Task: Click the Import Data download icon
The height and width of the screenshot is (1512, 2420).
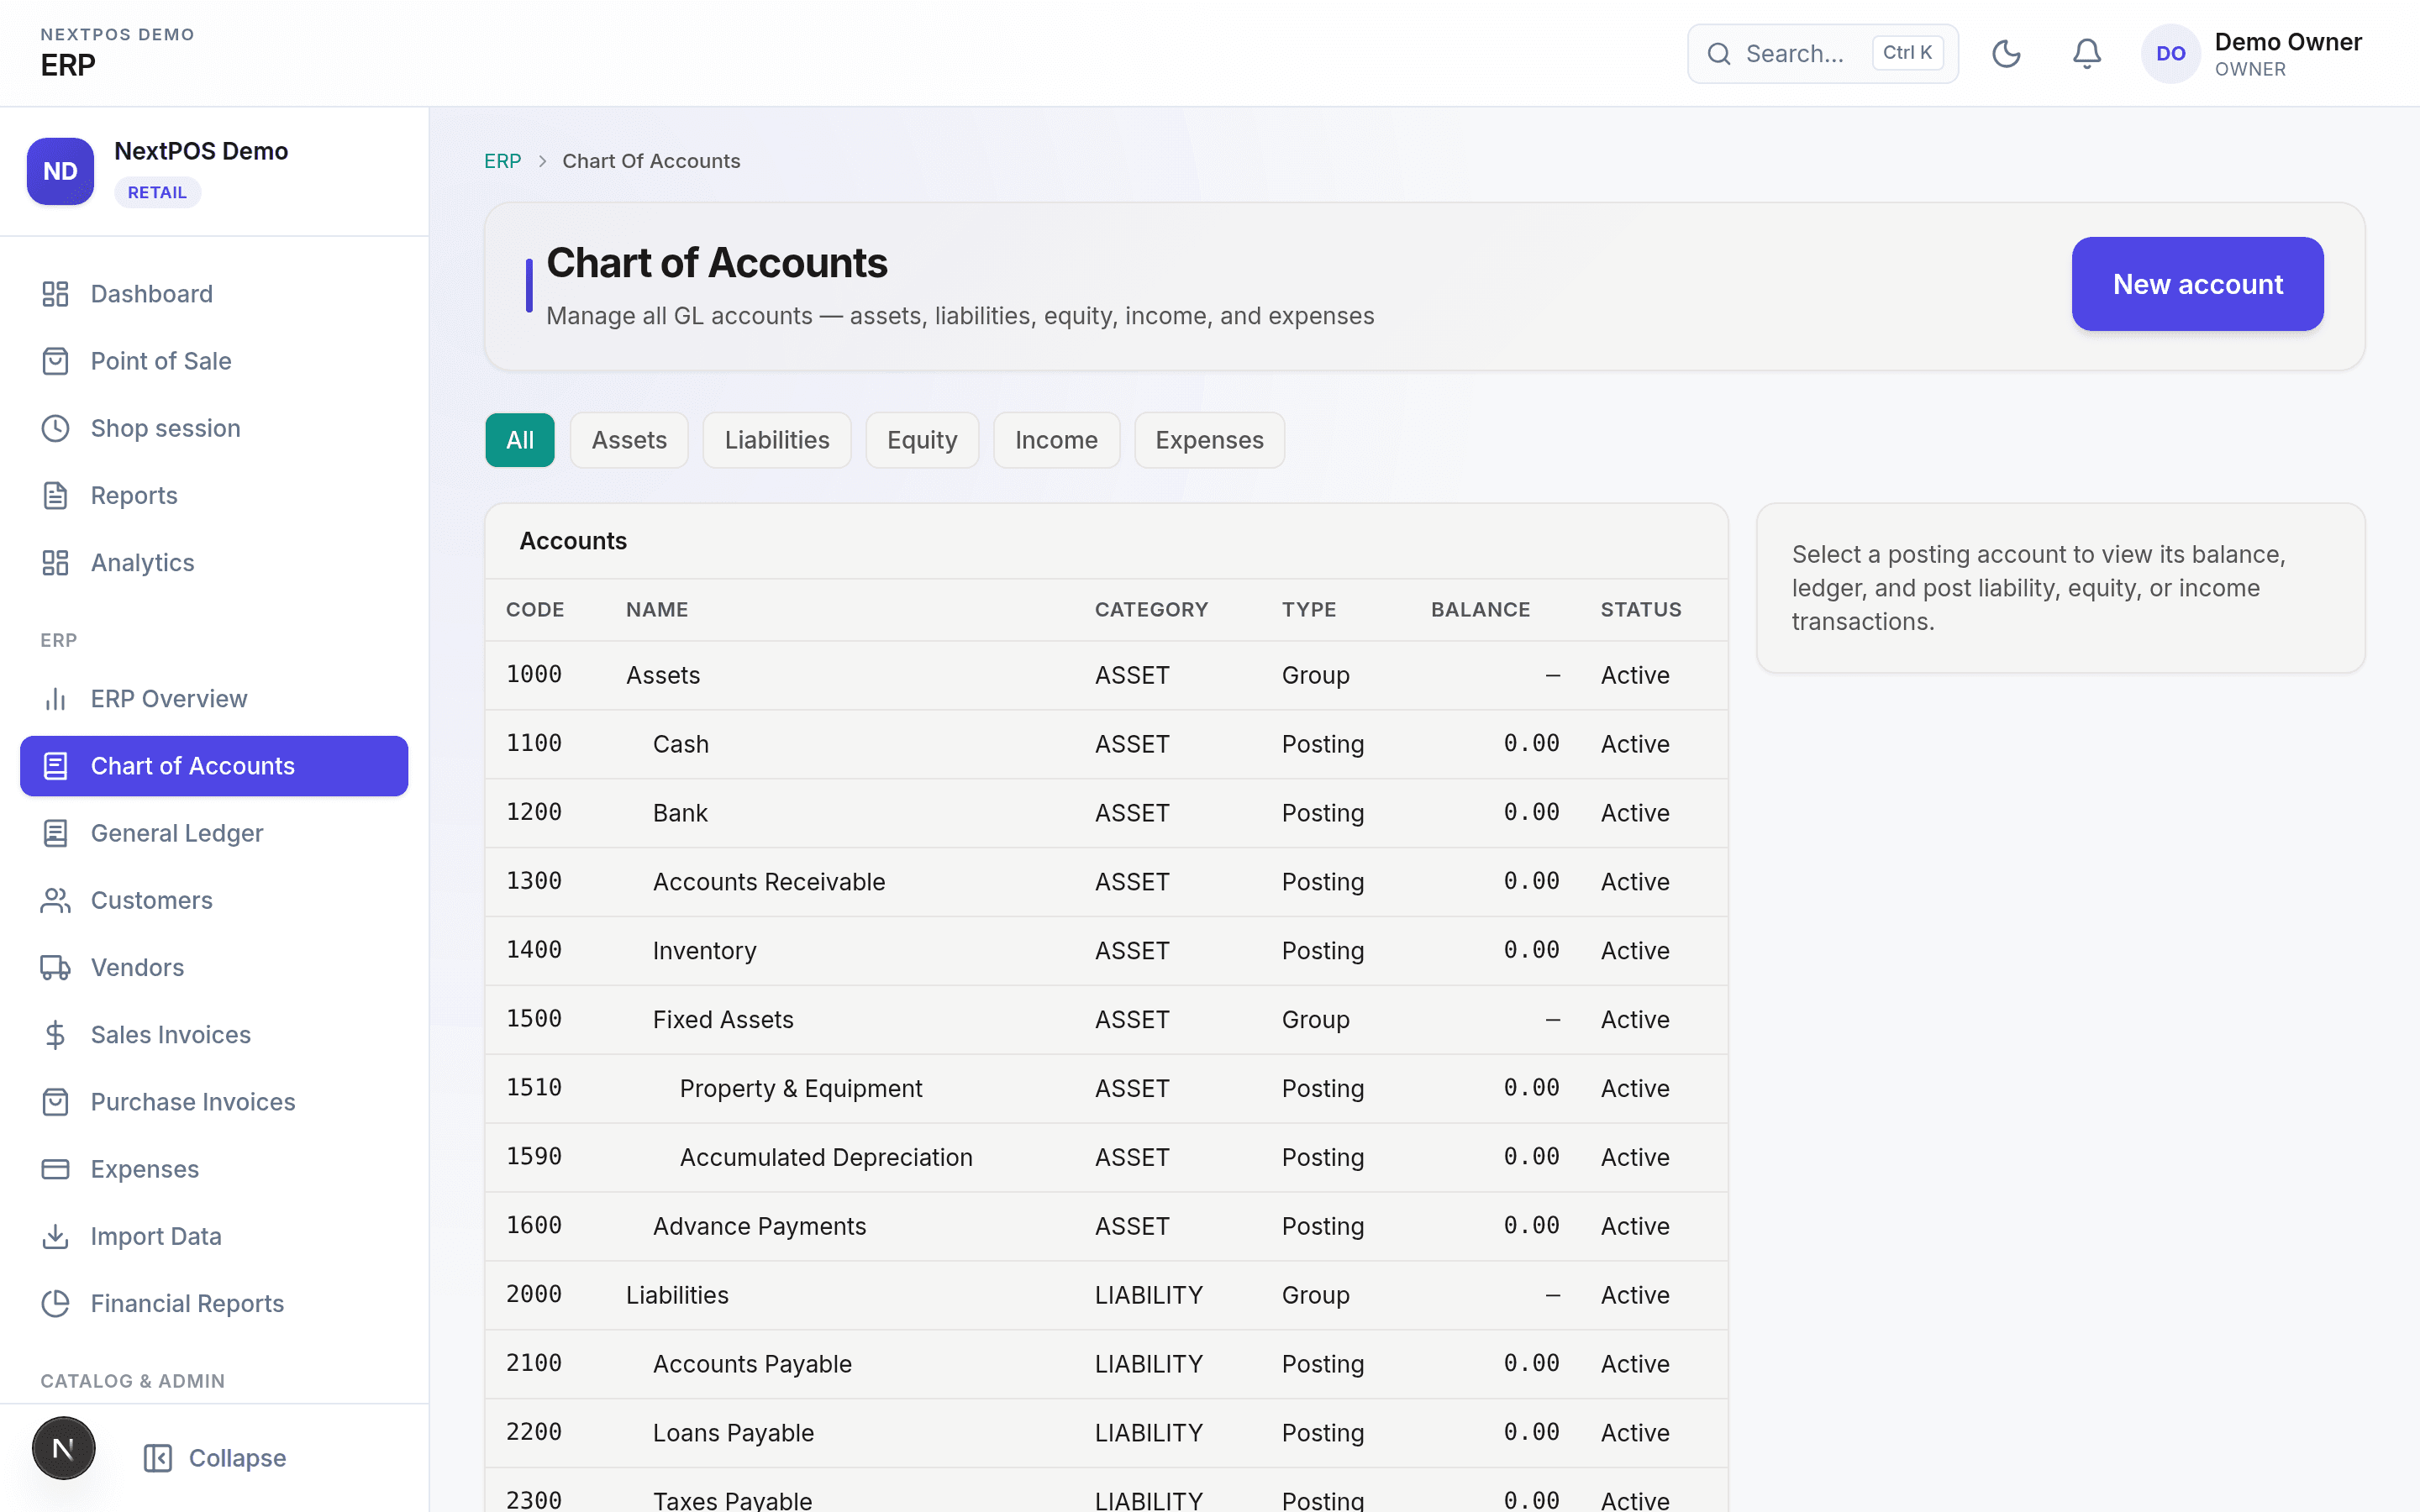Action: click(x=55, y=1236)
